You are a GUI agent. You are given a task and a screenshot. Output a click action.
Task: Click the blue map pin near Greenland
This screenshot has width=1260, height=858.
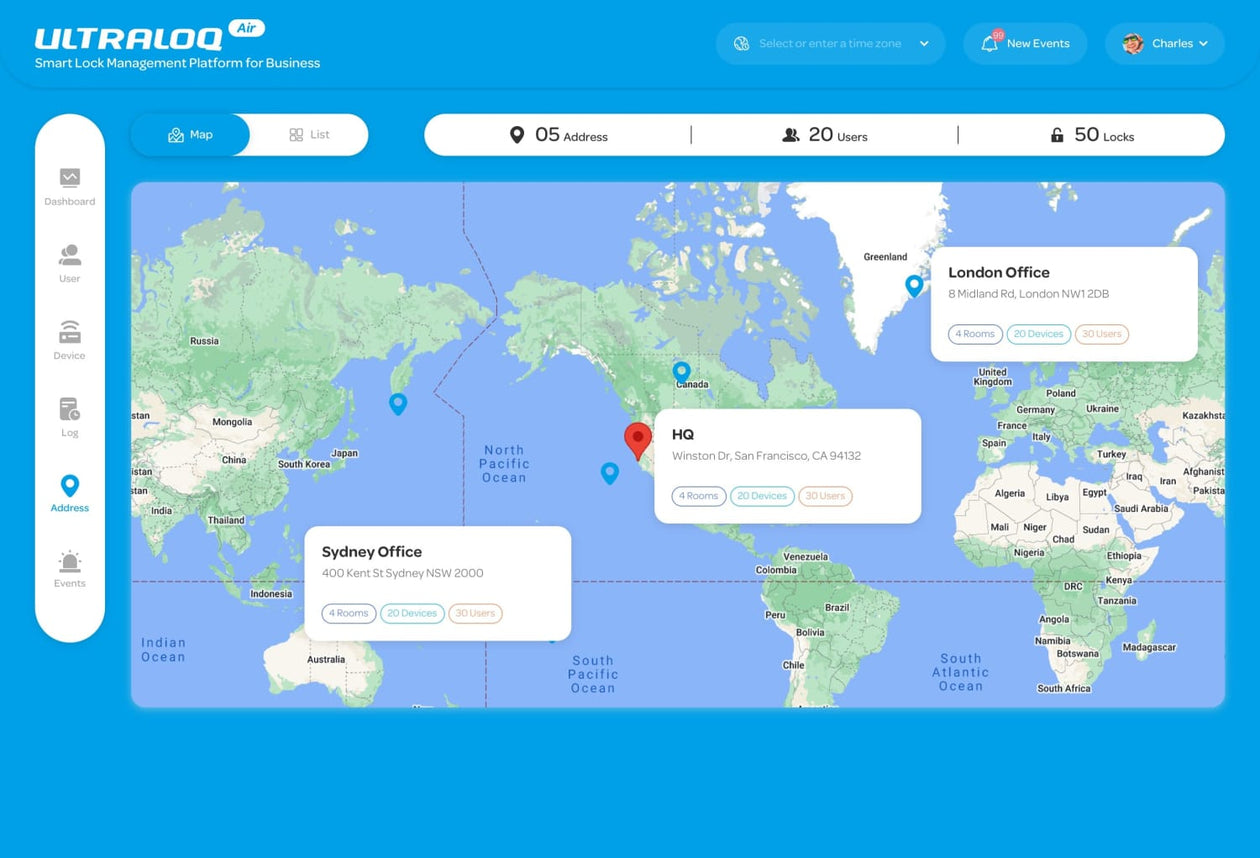[914, 285]
